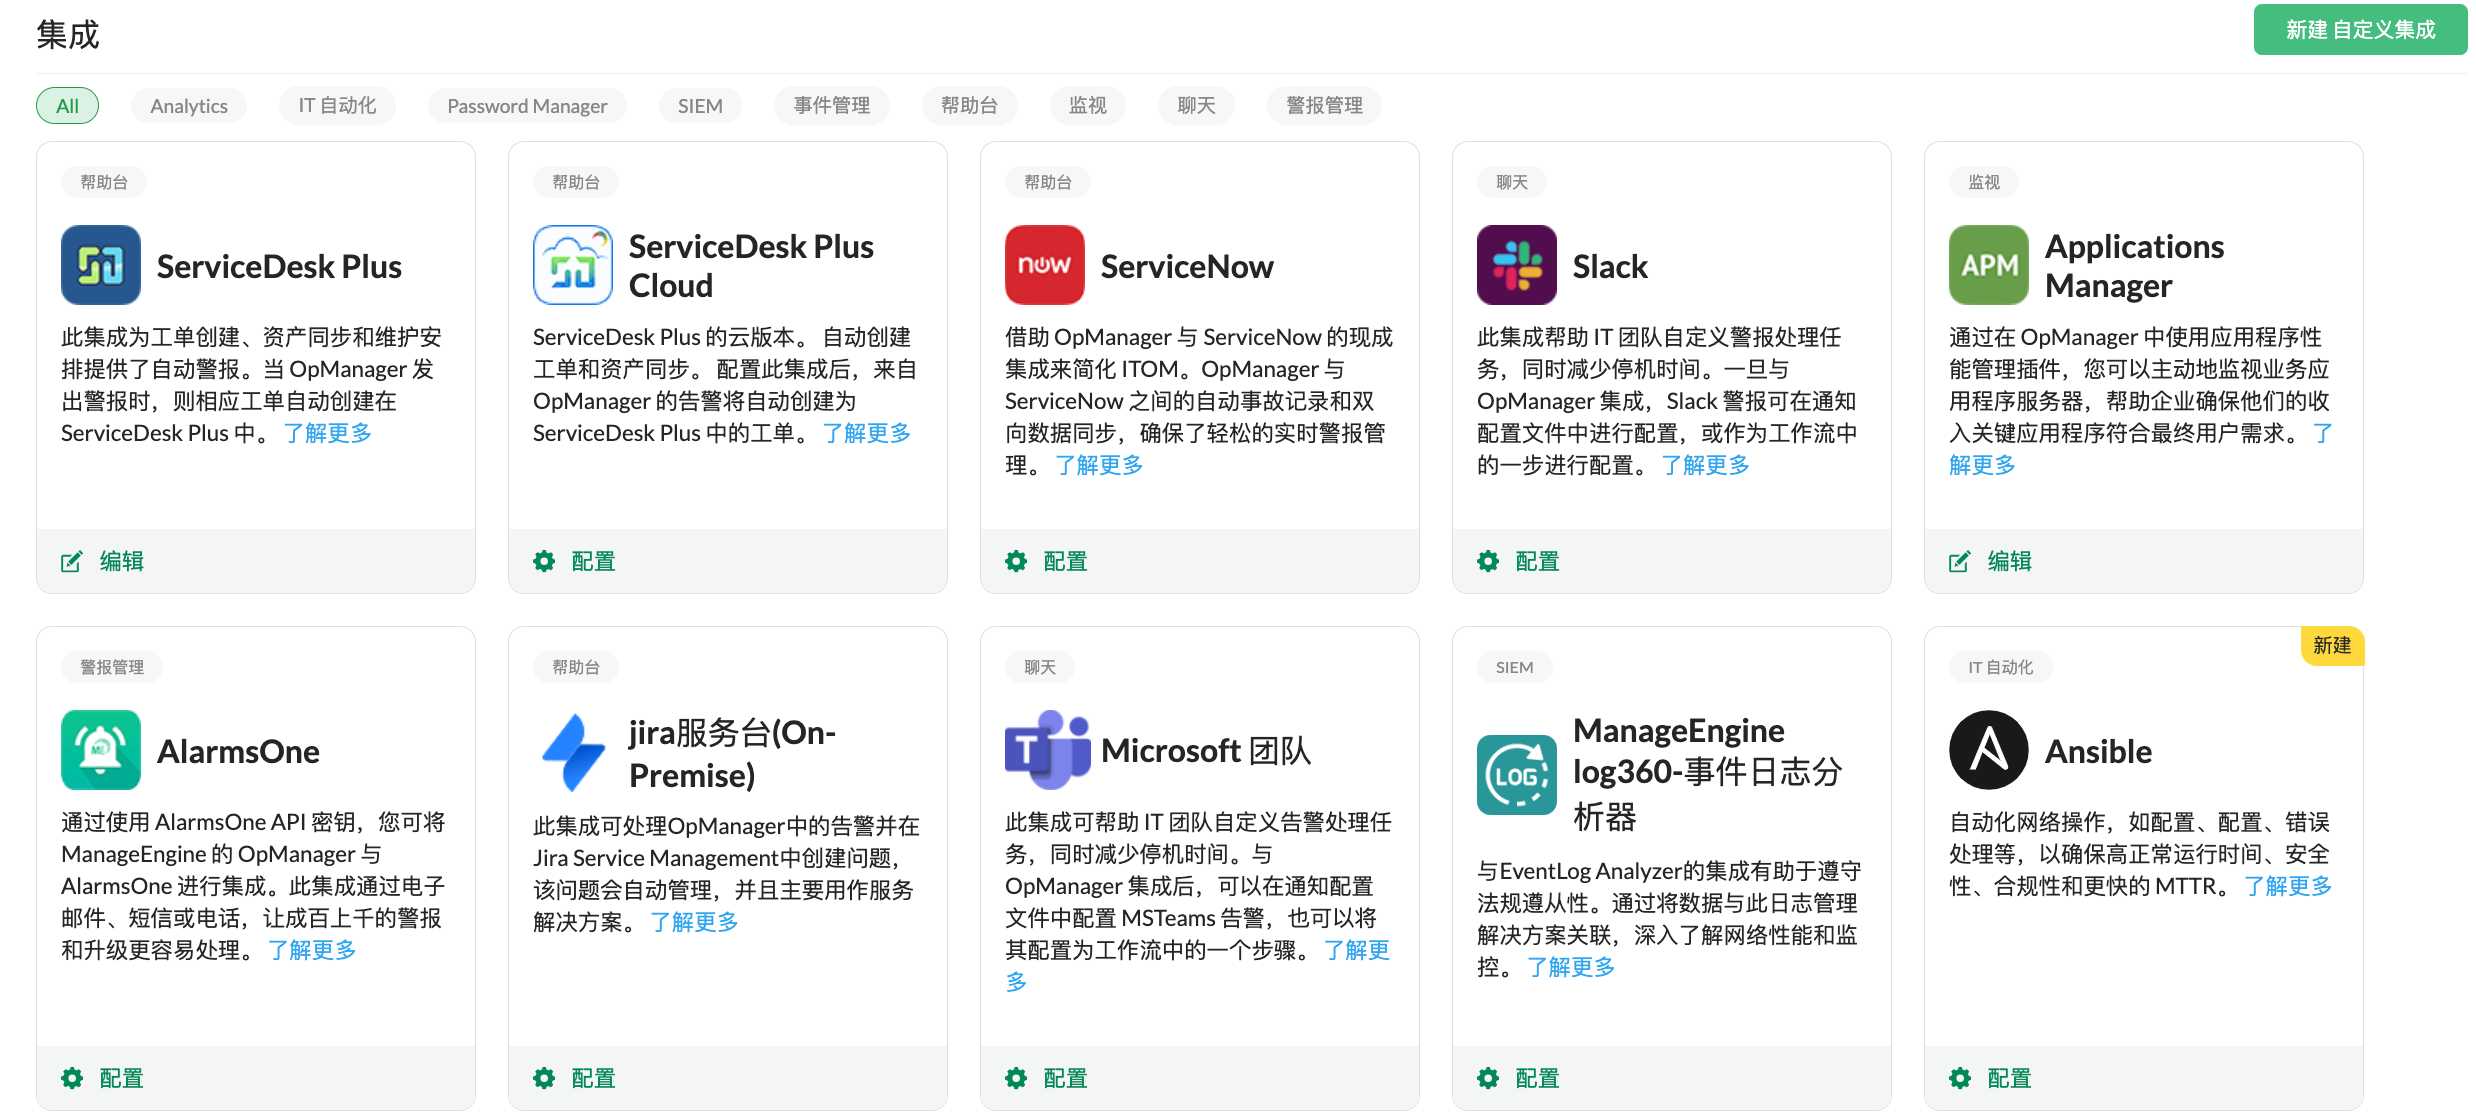Click the Applications Manager APM icon
The height and width of the screenshot is (1120, 2476).
point(1988,264)
